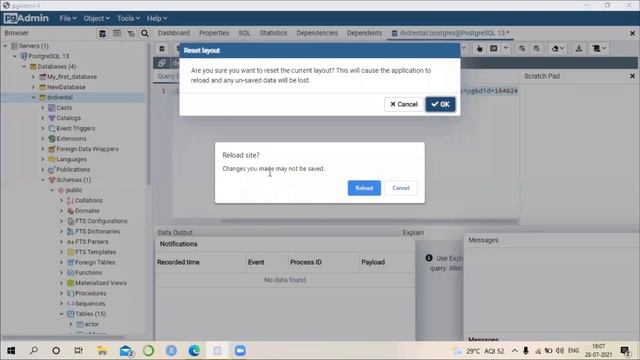The height and width of the screenshot is (360, 640).
Task: Select Materialized Views in the tree
Action: [x=101, y=283]
